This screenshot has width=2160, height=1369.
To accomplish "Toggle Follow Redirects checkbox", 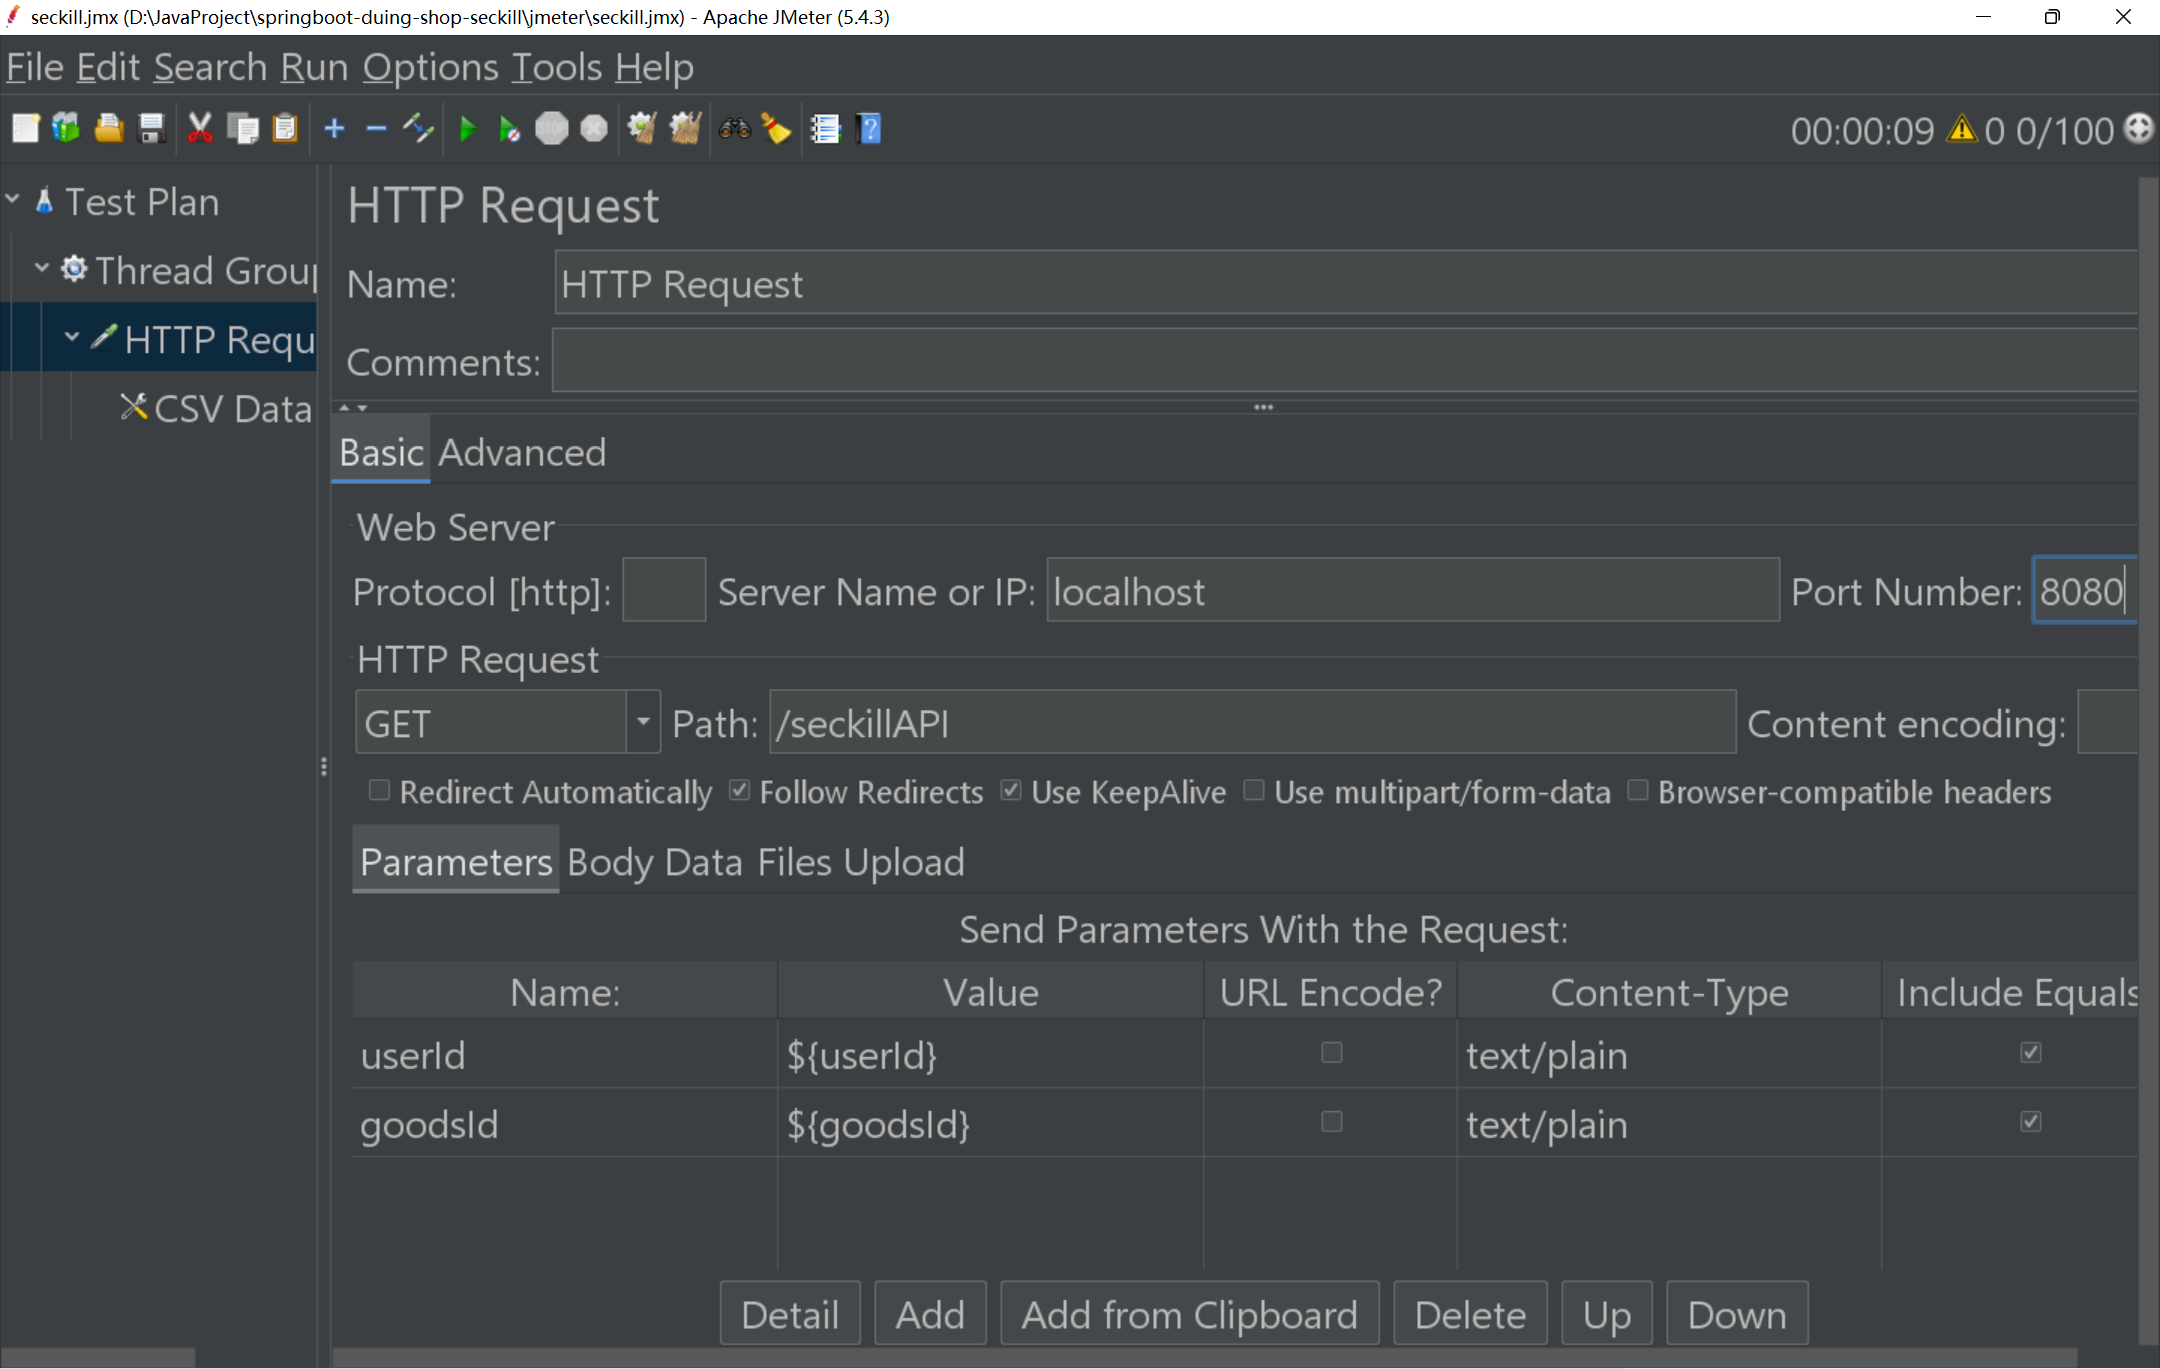I will 739,791.
